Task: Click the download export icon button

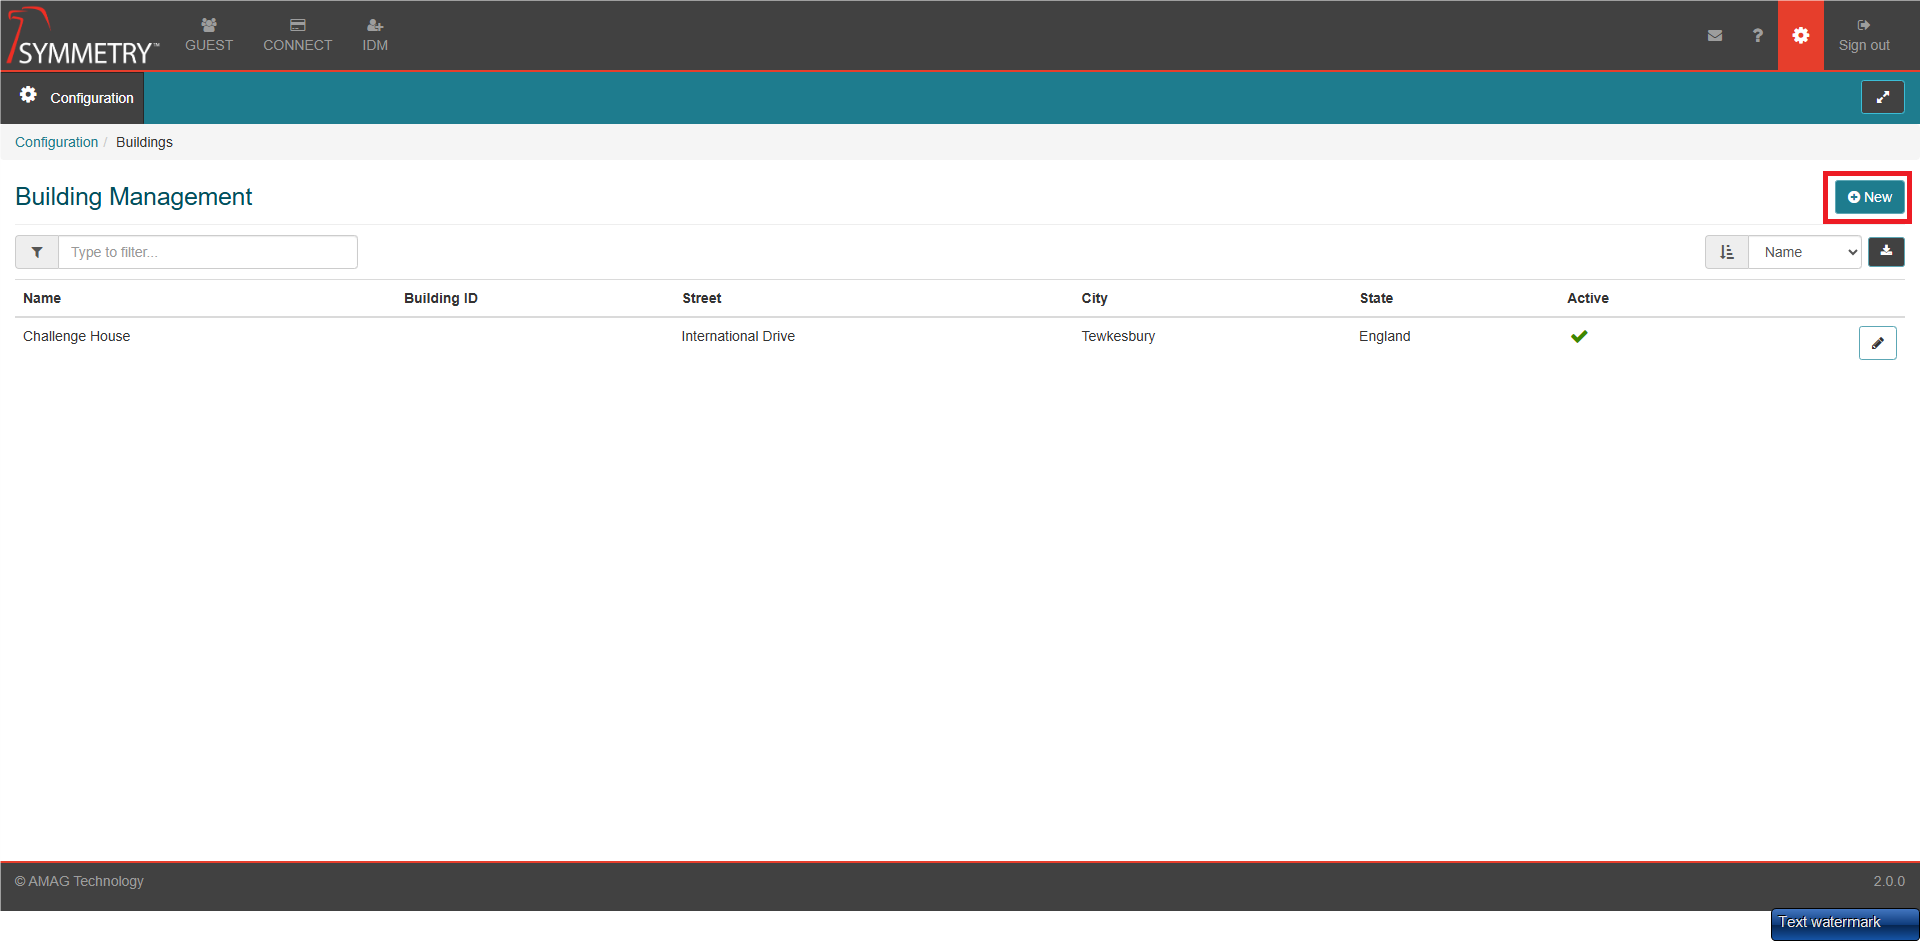Action: [1886, 252]
